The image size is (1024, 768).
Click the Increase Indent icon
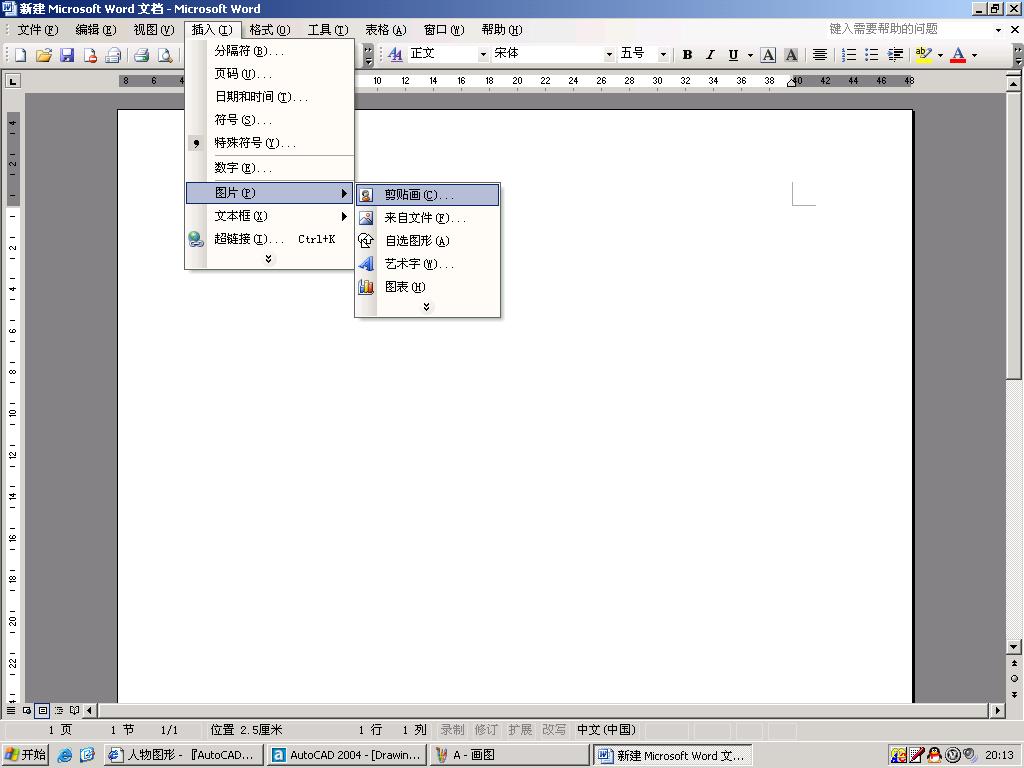[895, 55]
